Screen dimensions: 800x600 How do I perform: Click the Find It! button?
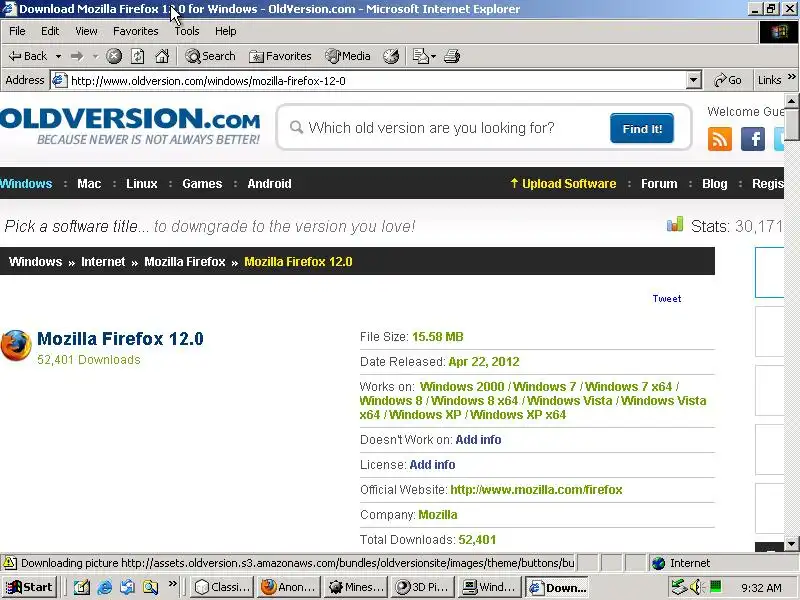click(642, 129)
